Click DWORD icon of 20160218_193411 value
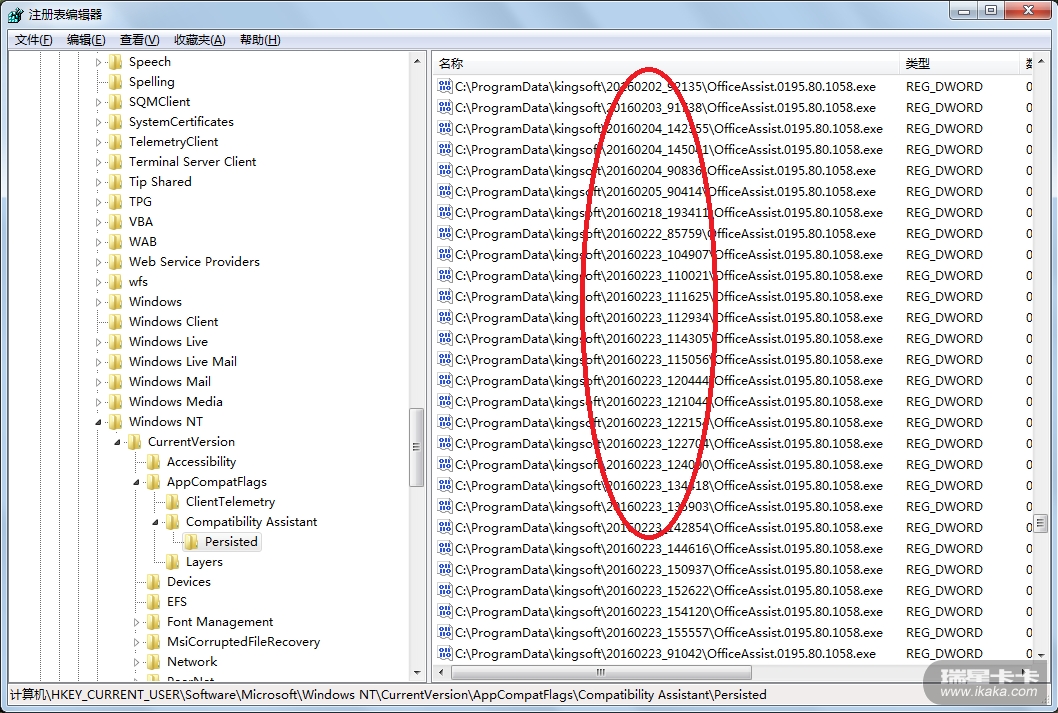This screenshot has width=1058, height=713. coord(445,212)
